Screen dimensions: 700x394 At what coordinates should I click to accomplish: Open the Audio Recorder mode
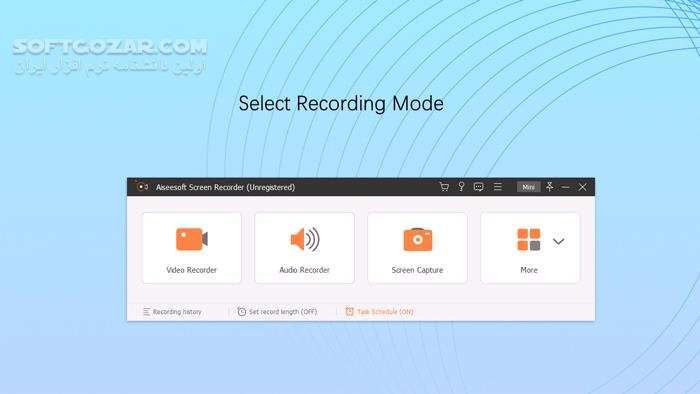(x=304, y=248)
